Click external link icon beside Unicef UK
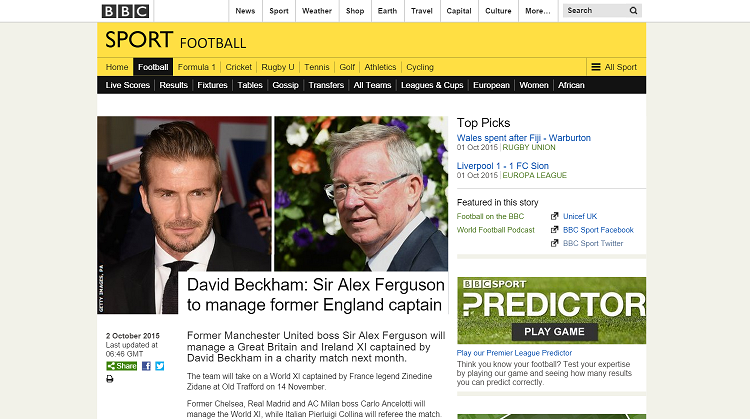 [x=554, y=216]
